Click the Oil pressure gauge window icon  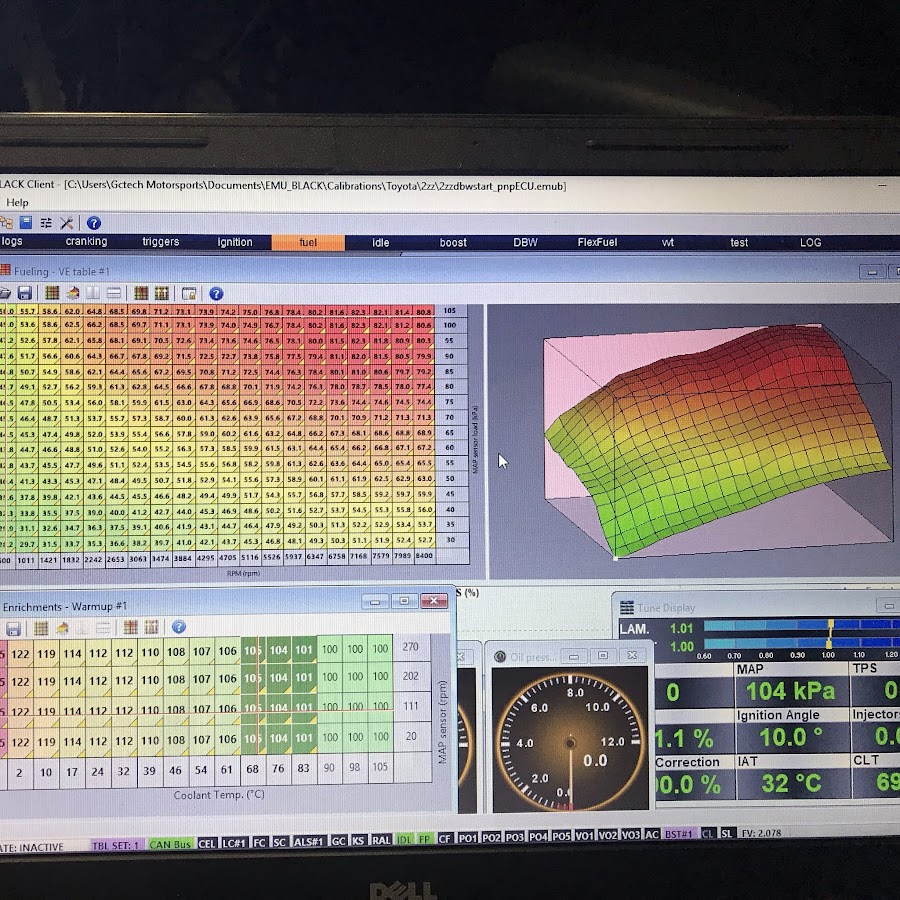[x=500, y=657]
